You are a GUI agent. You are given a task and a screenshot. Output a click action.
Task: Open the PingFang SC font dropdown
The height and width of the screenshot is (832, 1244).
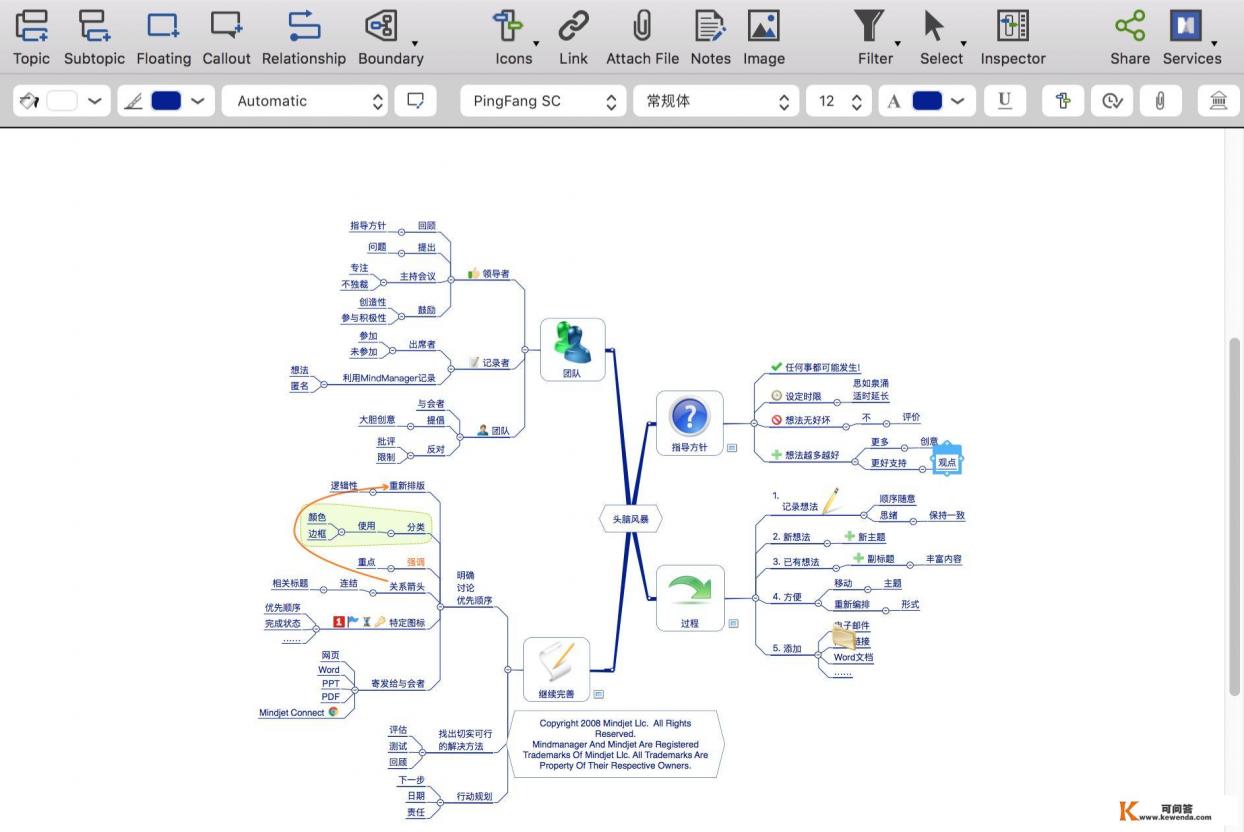543,101
